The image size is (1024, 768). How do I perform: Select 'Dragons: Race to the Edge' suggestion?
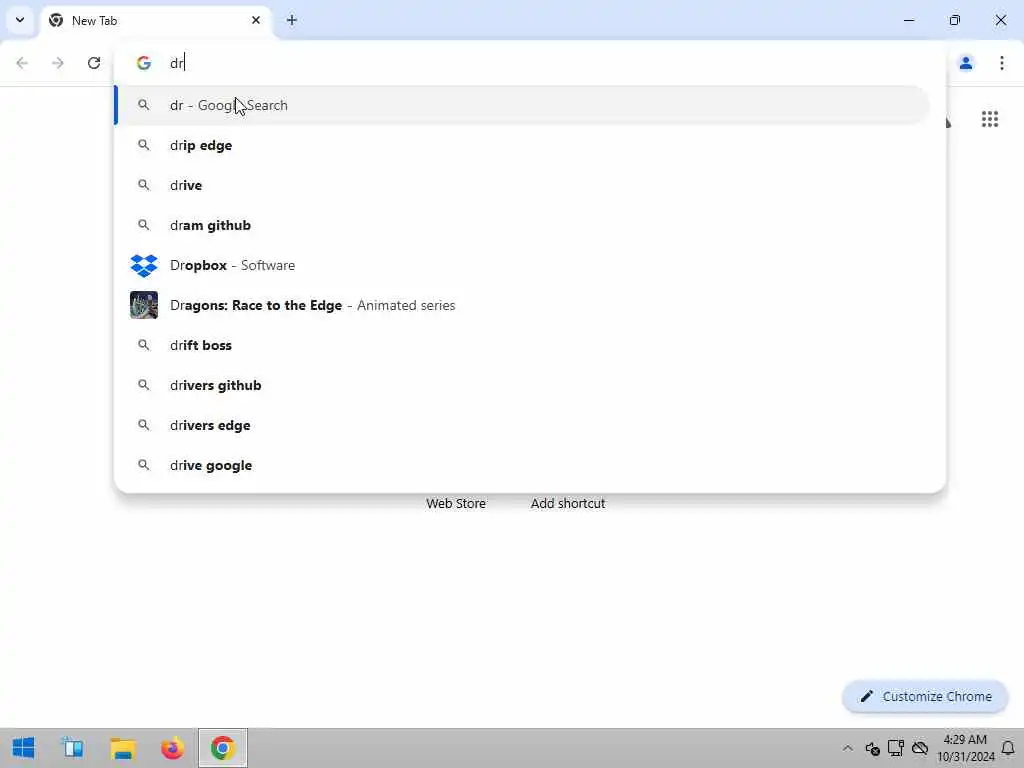(x=522, y=305)
